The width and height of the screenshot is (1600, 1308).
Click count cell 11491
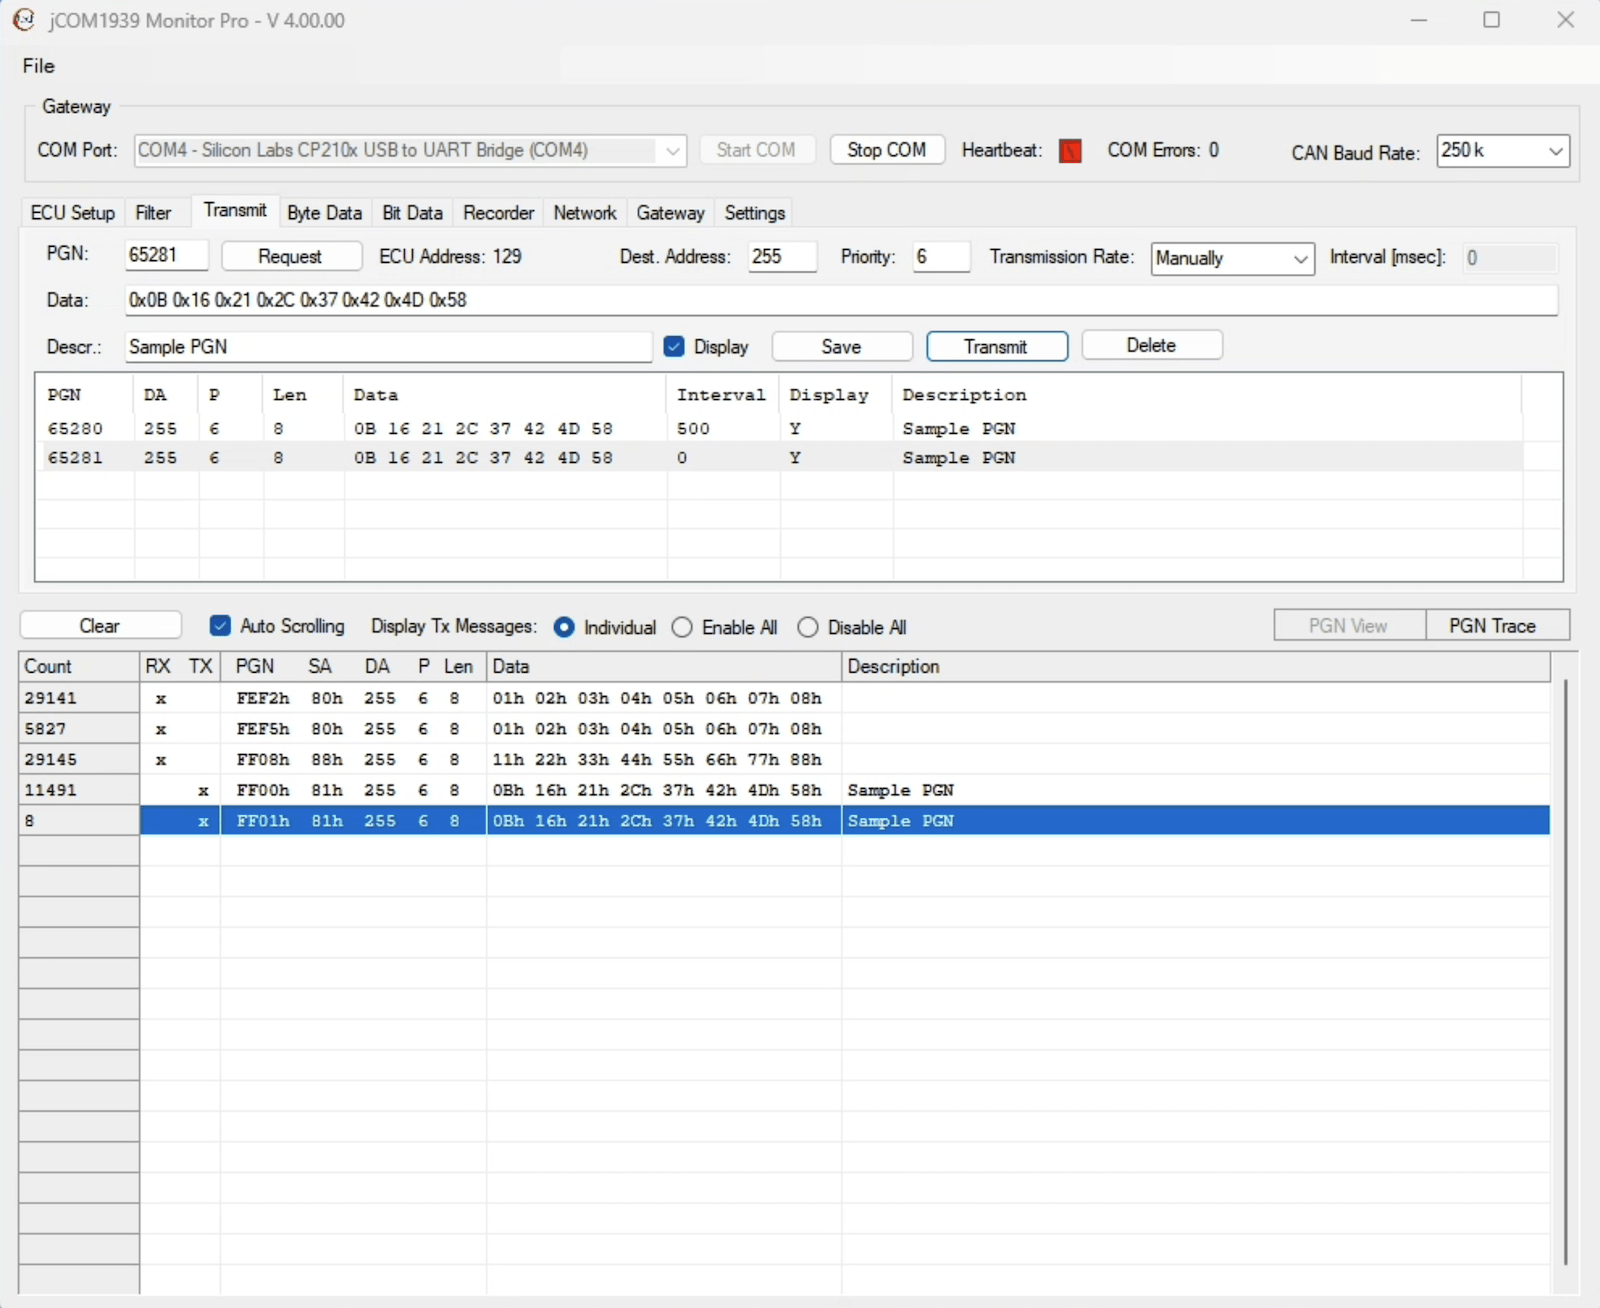[x=79, y=790]
